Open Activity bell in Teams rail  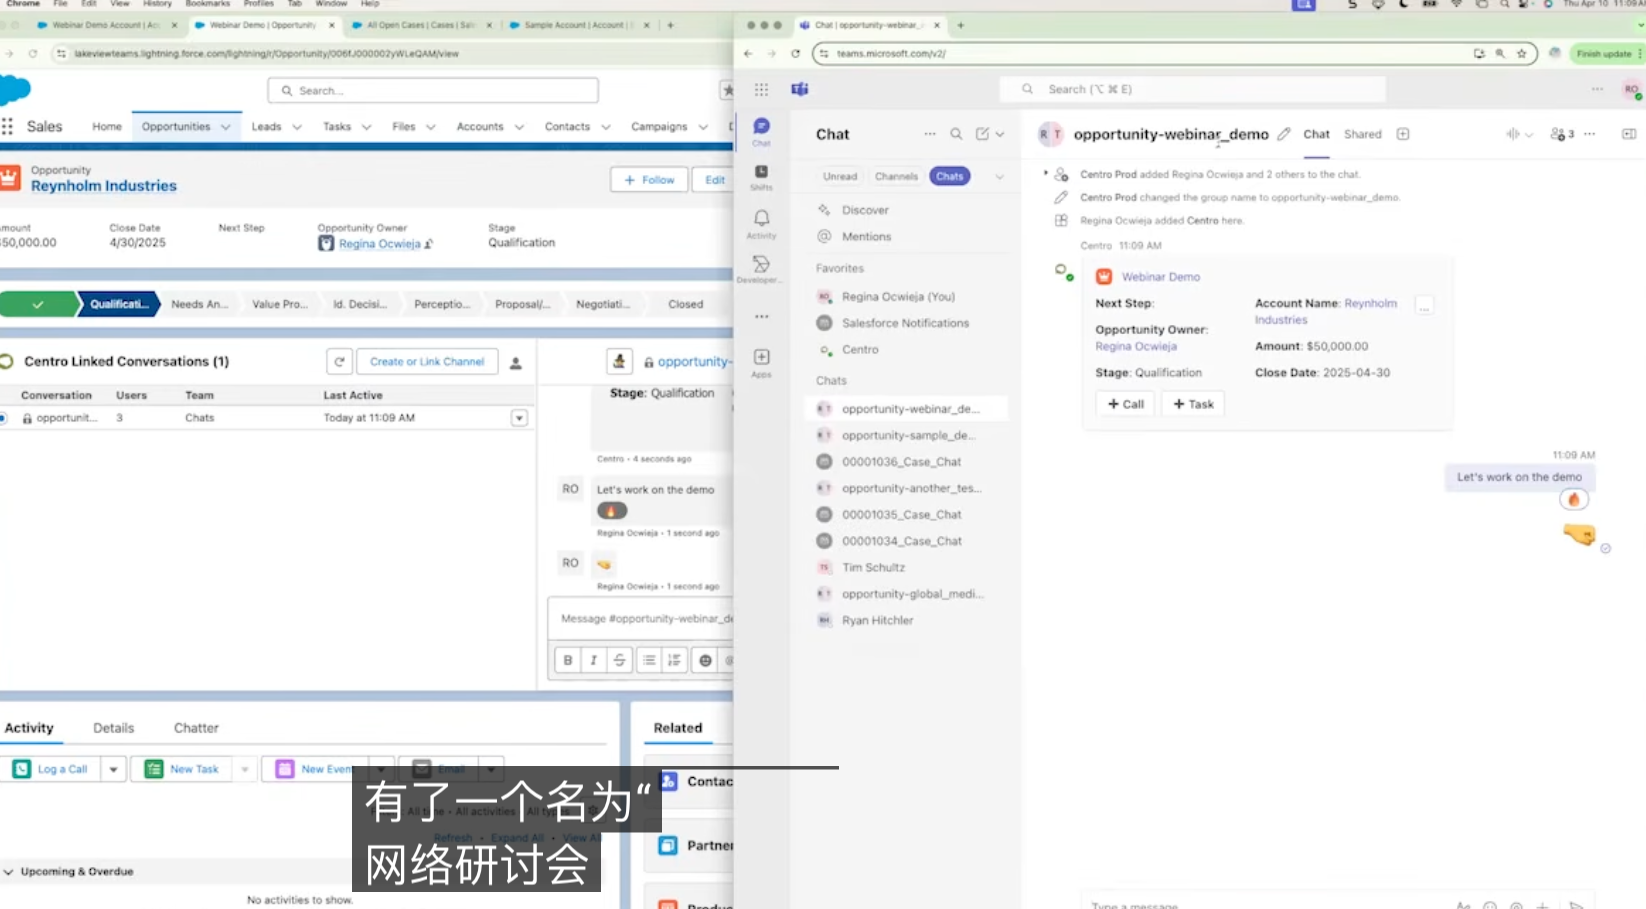(761, 223)
